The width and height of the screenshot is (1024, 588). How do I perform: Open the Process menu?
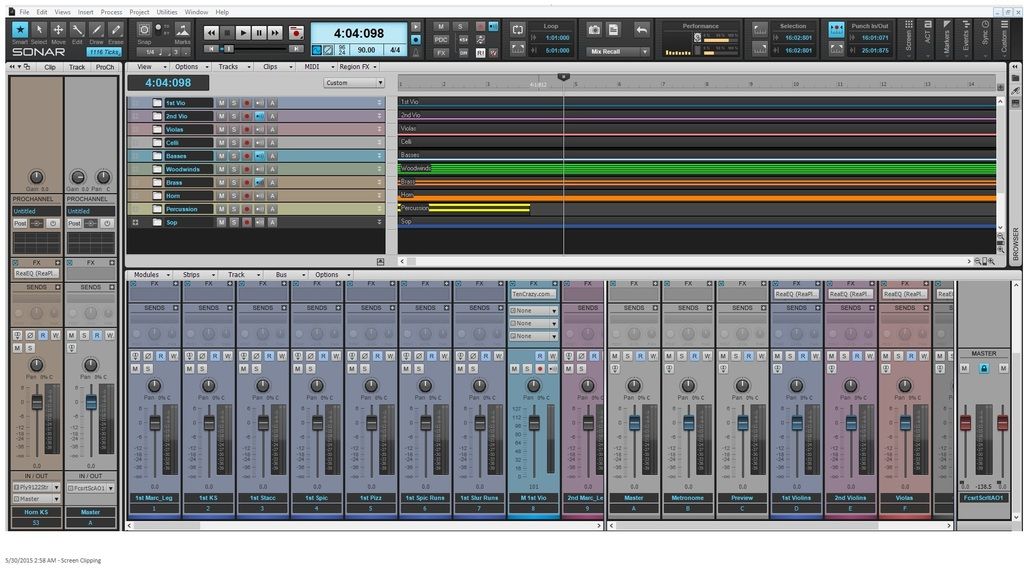(x=111, y=12)
